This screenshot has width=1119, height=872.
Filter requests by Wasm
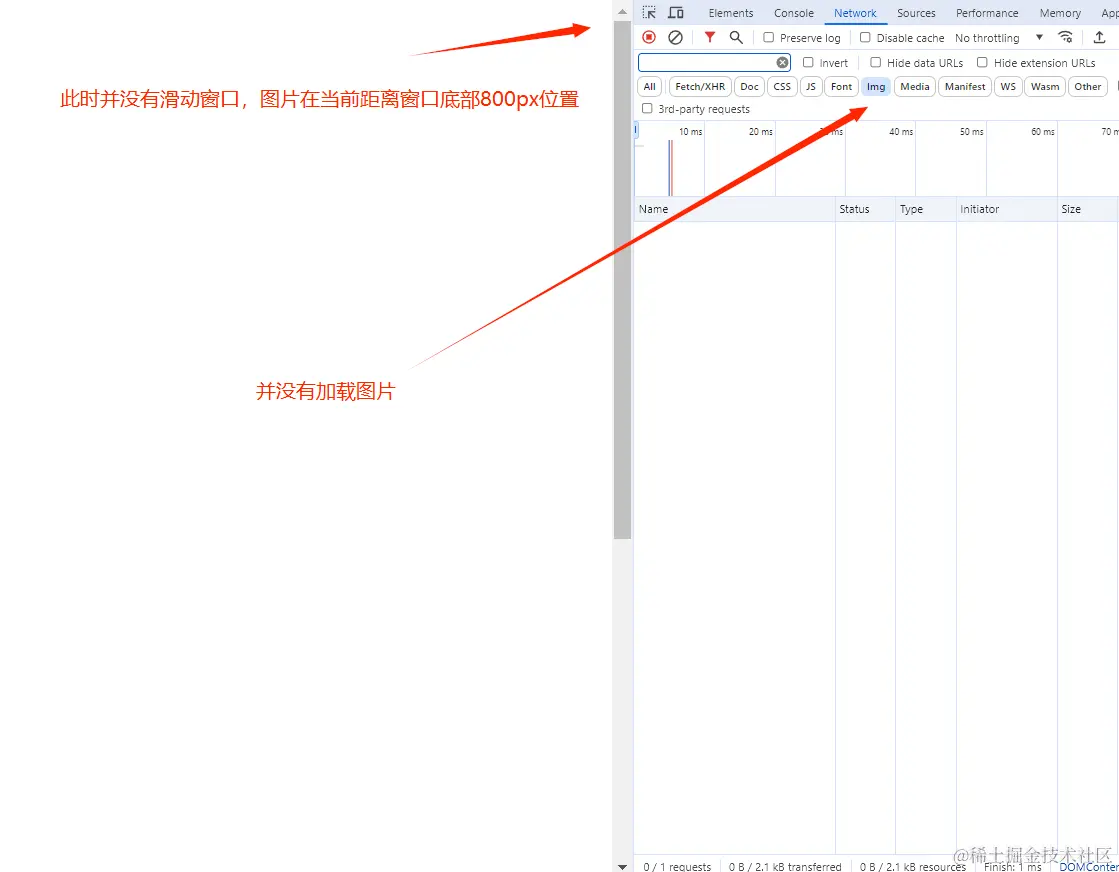[1045, 86]
